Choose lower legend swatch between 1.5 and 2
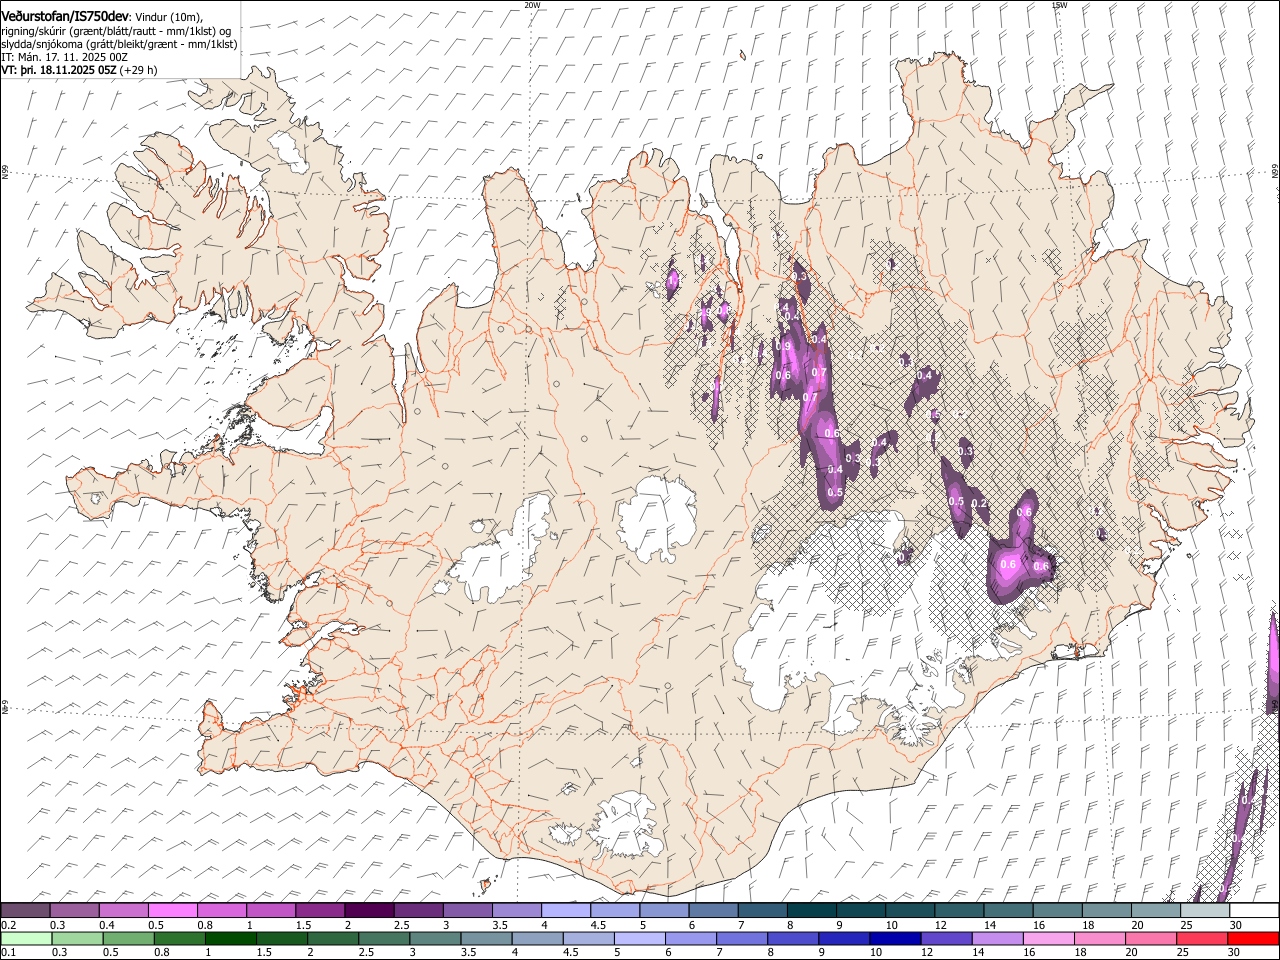Viewport: 1280px width, 960px height. pyautogui.click(x=281, y=939)
